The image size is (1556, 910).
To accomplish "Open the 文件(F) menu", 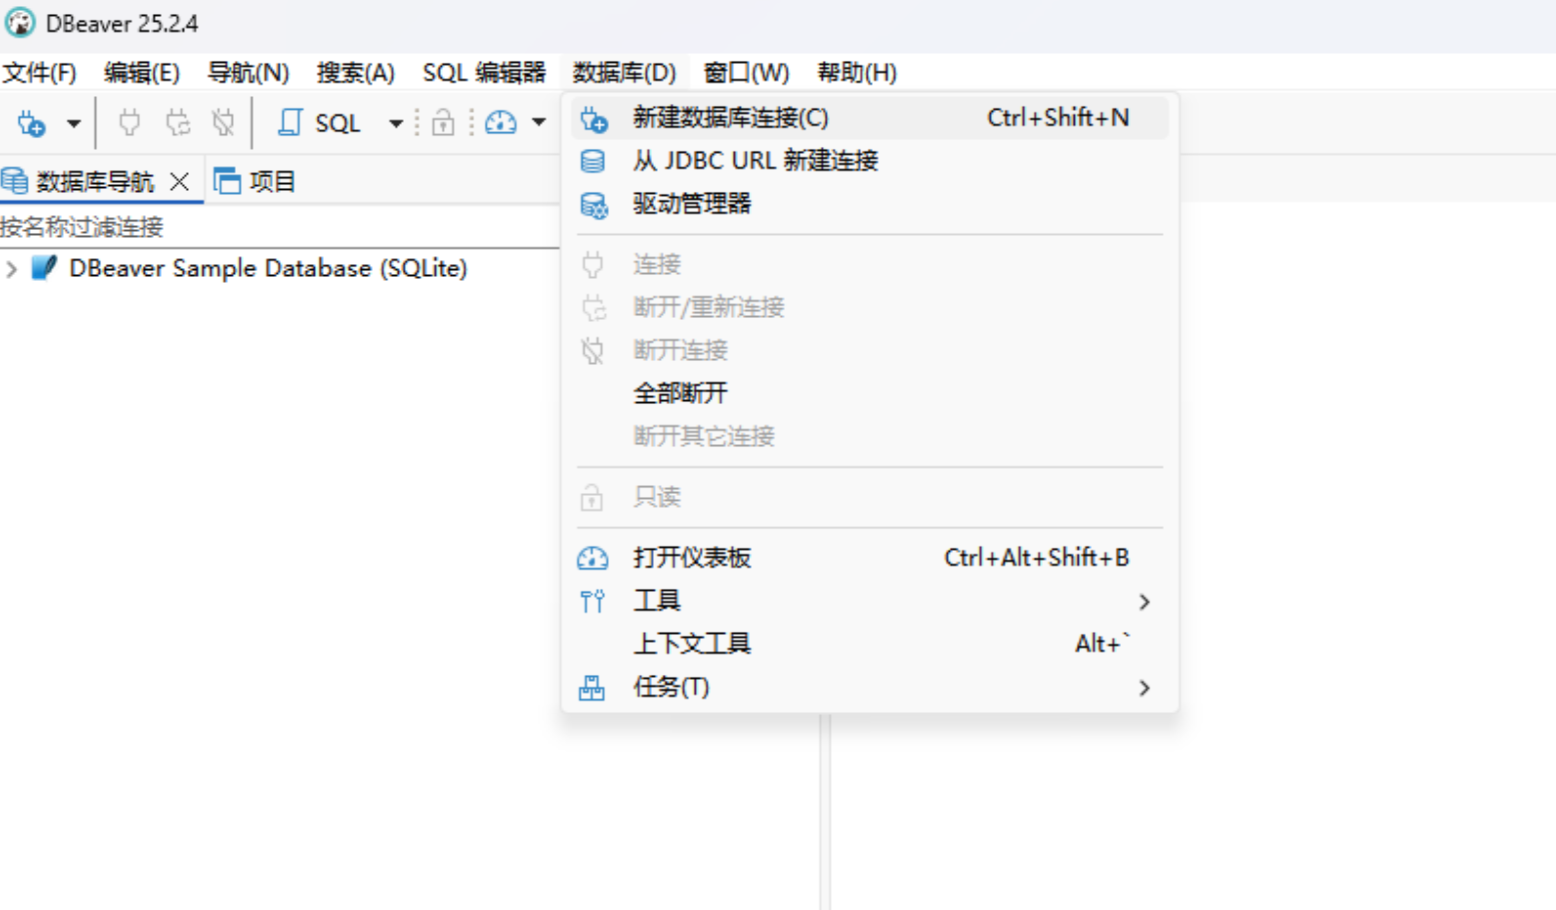I will [39, 73].
